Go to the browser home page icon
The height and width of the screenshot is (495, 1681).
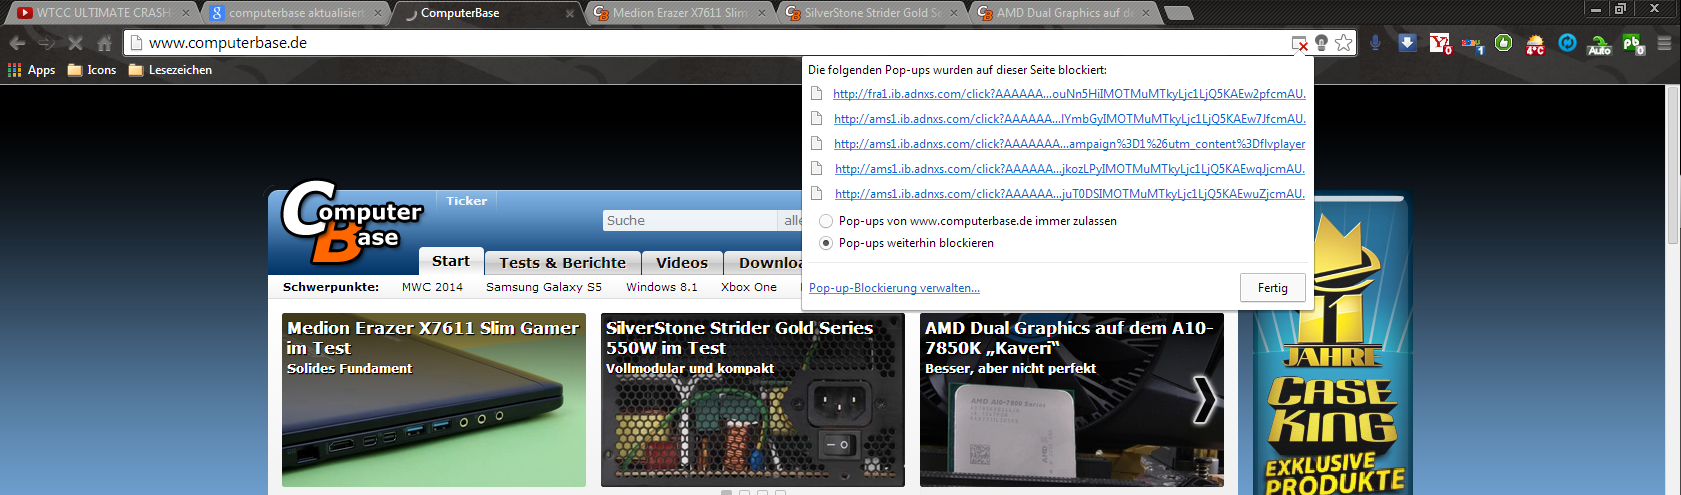[104, 43]
